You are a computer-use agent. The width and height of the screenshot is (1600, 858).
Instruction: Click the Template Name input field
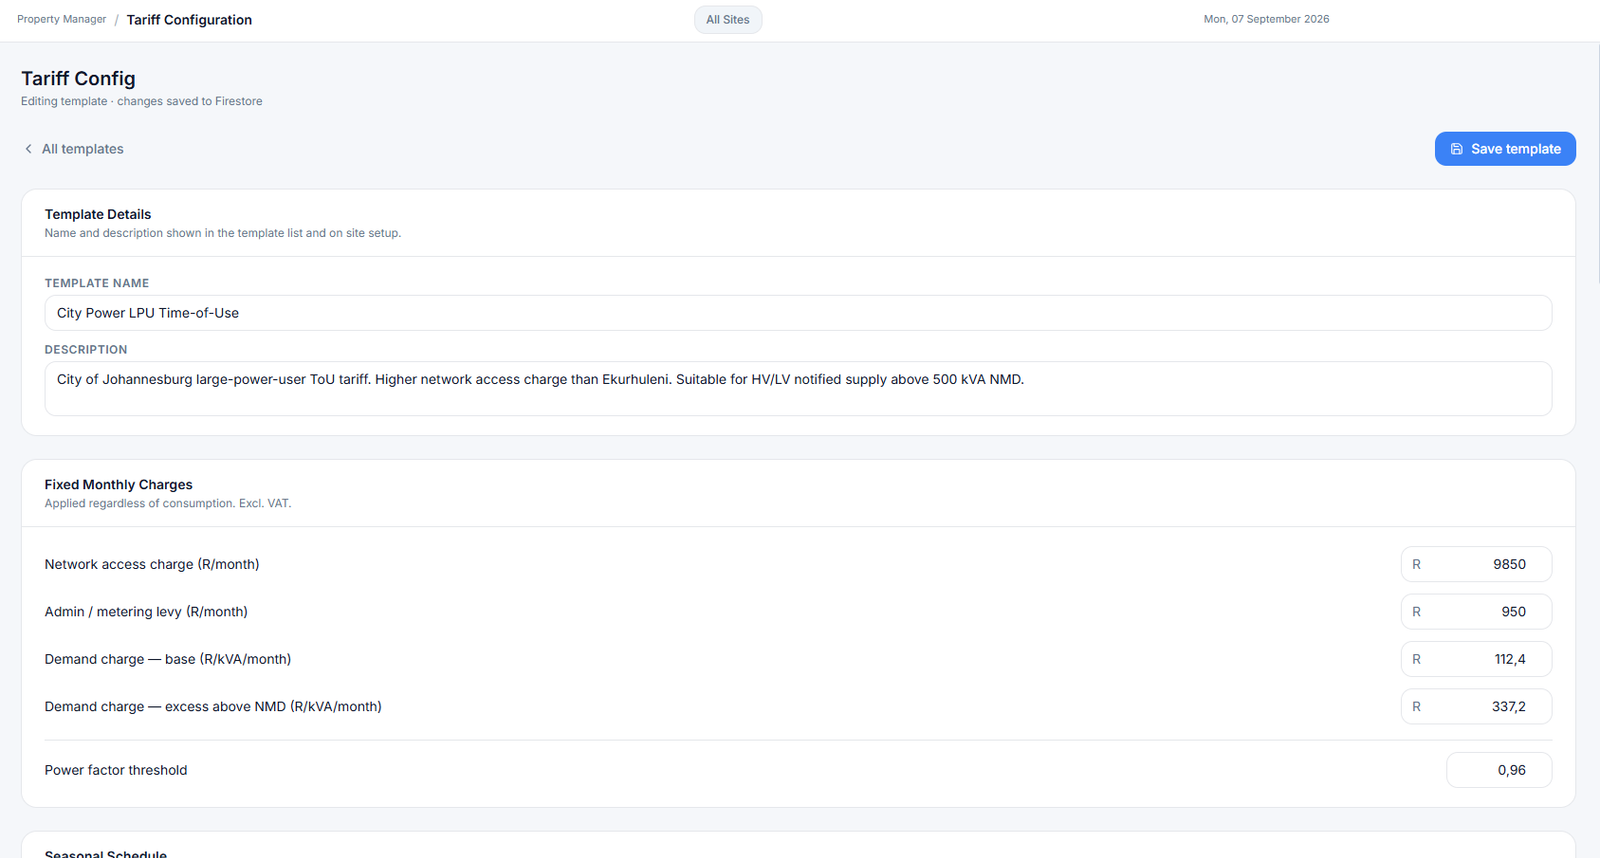(798, 313)
